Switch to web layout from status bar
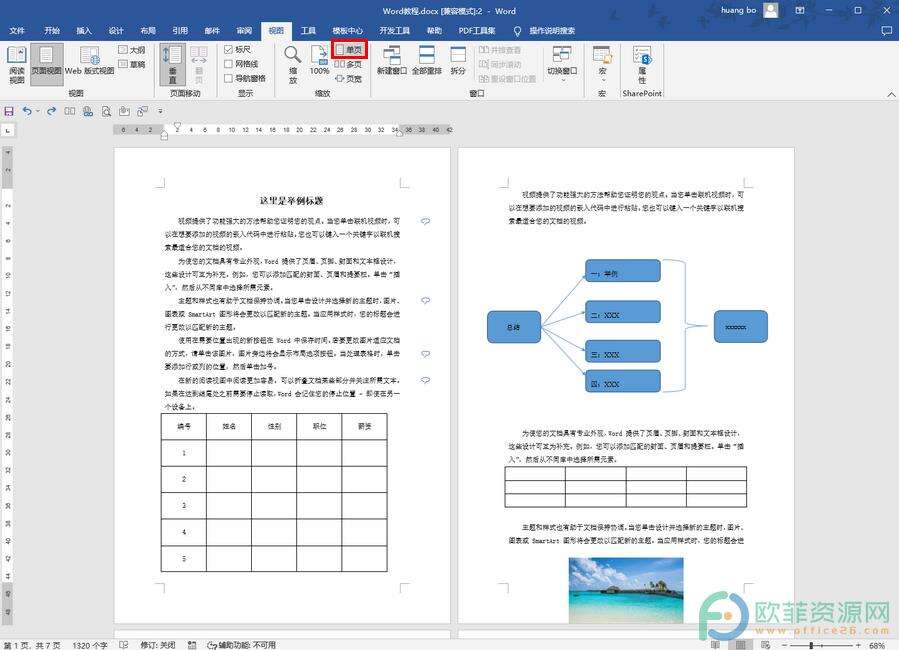The image size is (899, 650). coord(765,645)
